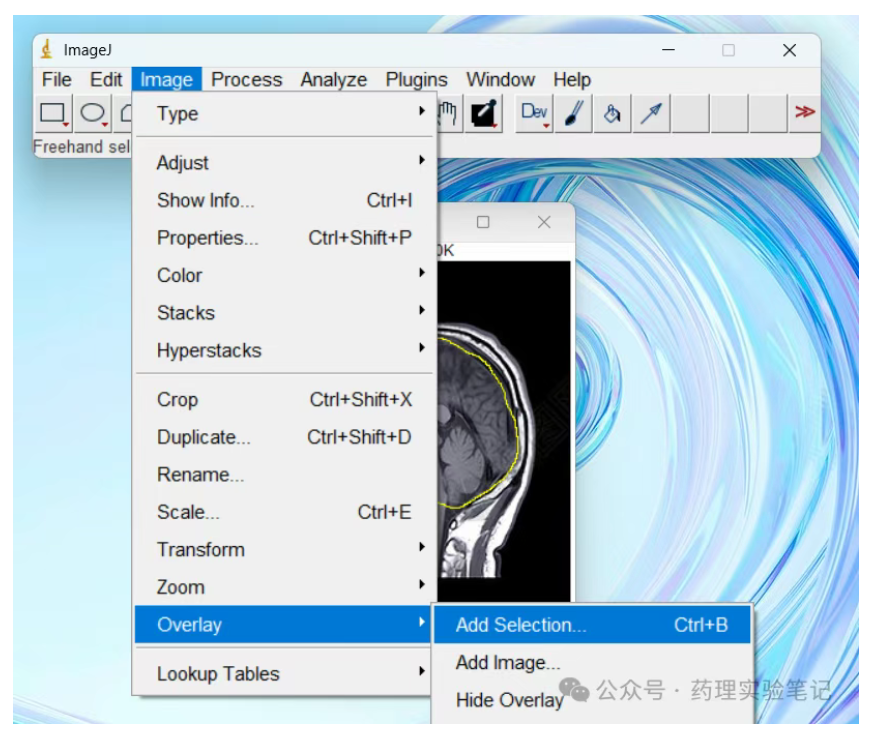
Task: Click Add Image... in Overlay submenu
Action: click(x=593, y=662)
